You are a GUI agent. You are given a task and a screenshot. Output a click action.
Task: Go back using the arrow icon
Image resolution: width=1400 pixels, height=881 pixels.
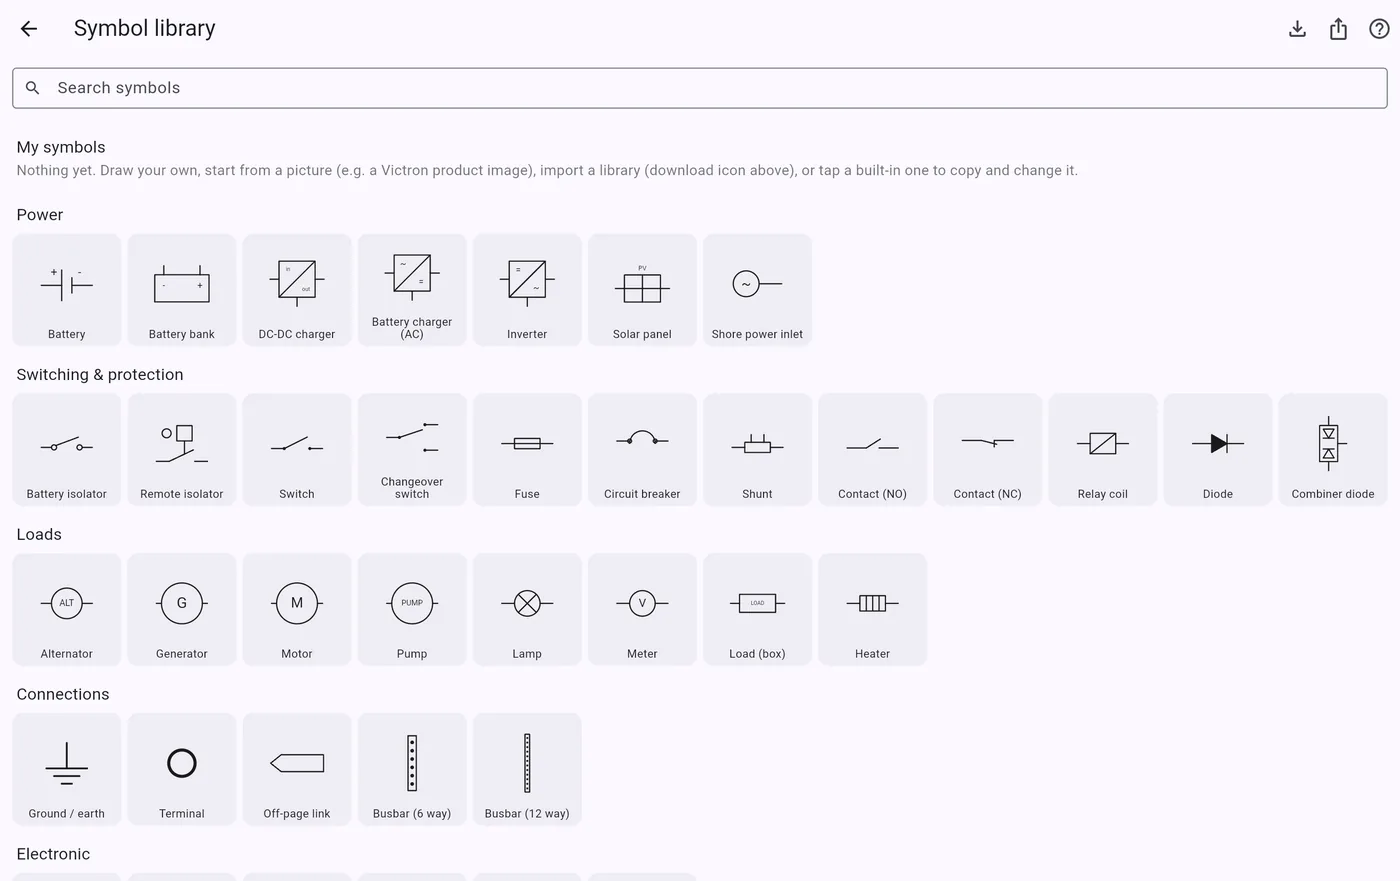click(29, 29)
